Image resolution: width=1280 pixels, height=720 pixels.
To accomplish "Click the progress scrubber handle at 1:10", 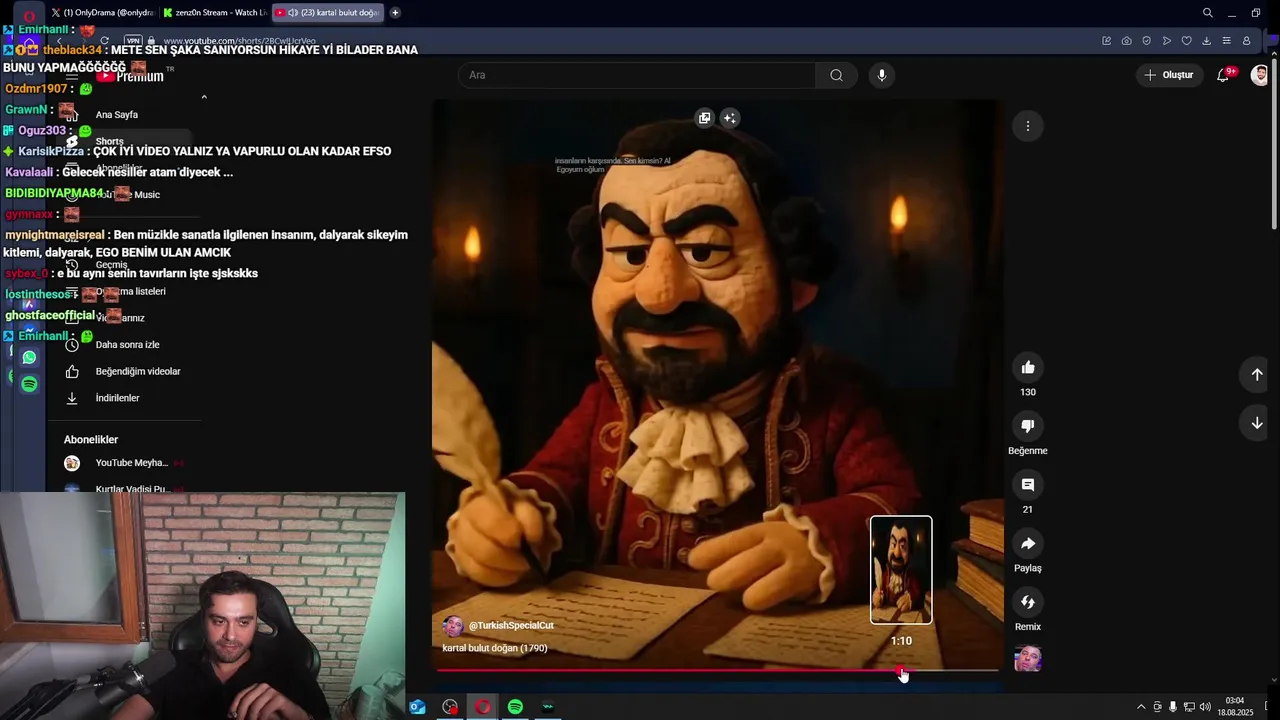I will [x=901, y=671].
